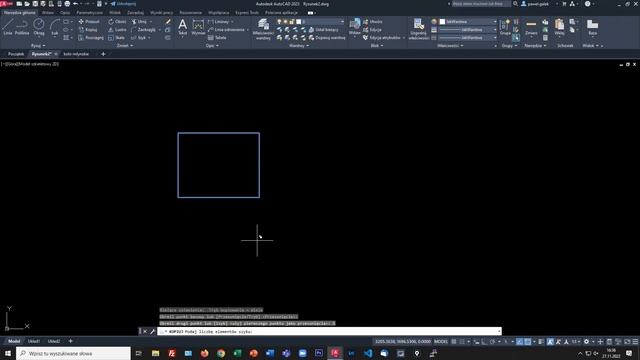Toggle MODEL space button in status bar

(x=441, y=342)
